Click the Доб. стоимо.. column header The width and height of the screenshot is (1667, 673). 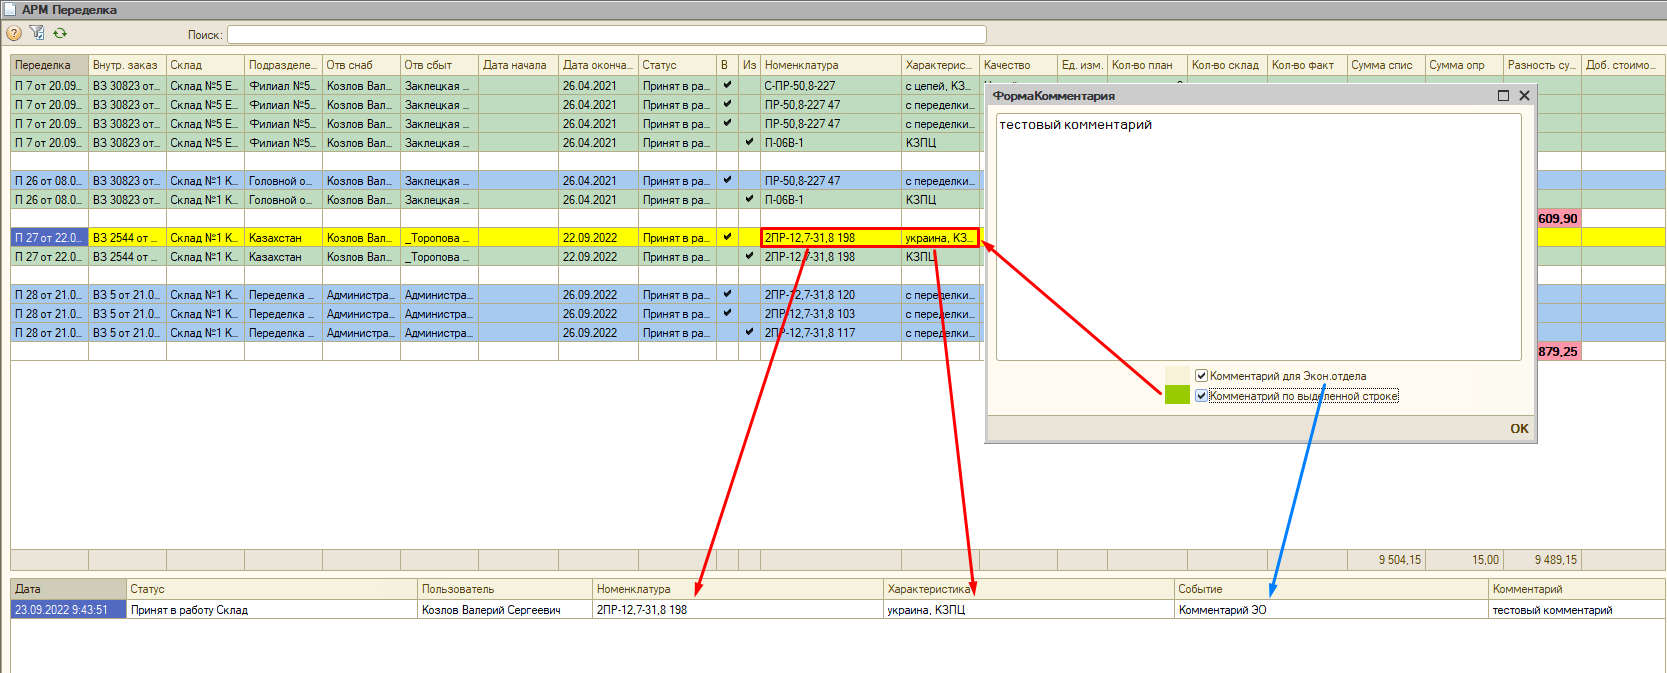[x=1623, y=65]
